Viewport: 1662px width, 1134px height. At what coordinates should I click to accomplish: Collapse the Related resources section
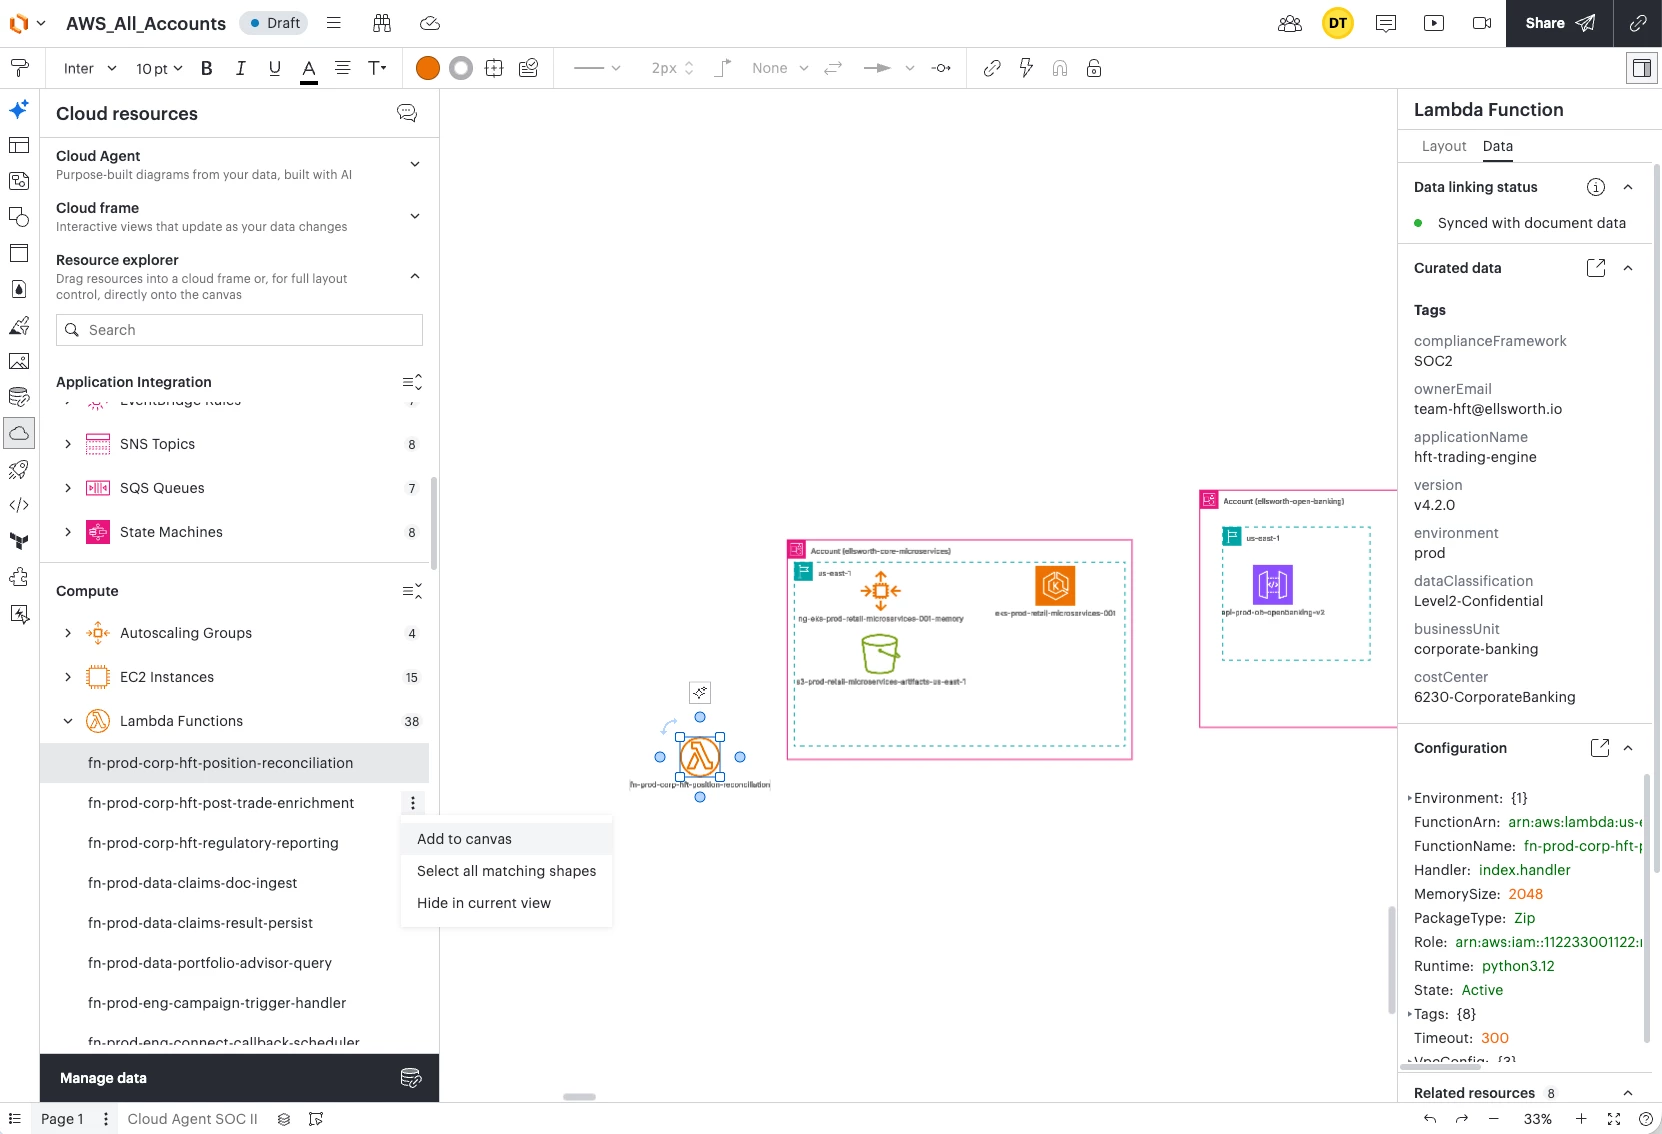click(x=1628, y=1093)
